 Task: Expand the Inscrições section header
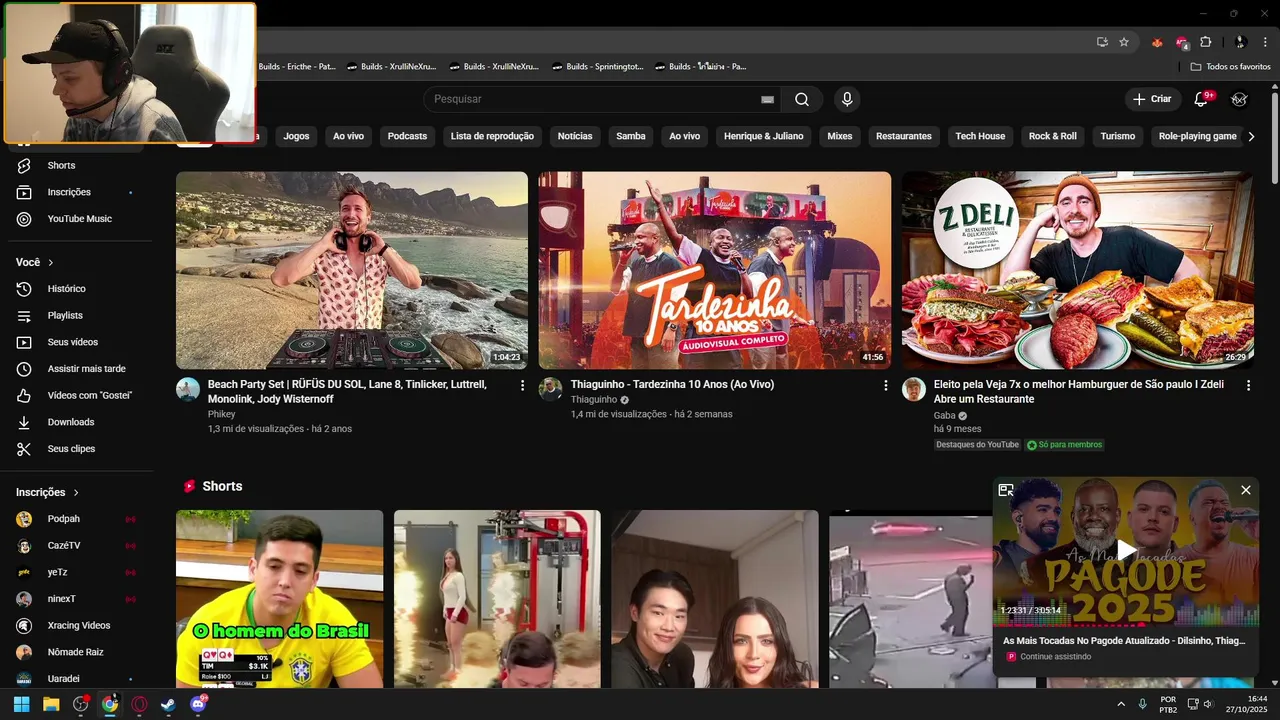[47, 492]
